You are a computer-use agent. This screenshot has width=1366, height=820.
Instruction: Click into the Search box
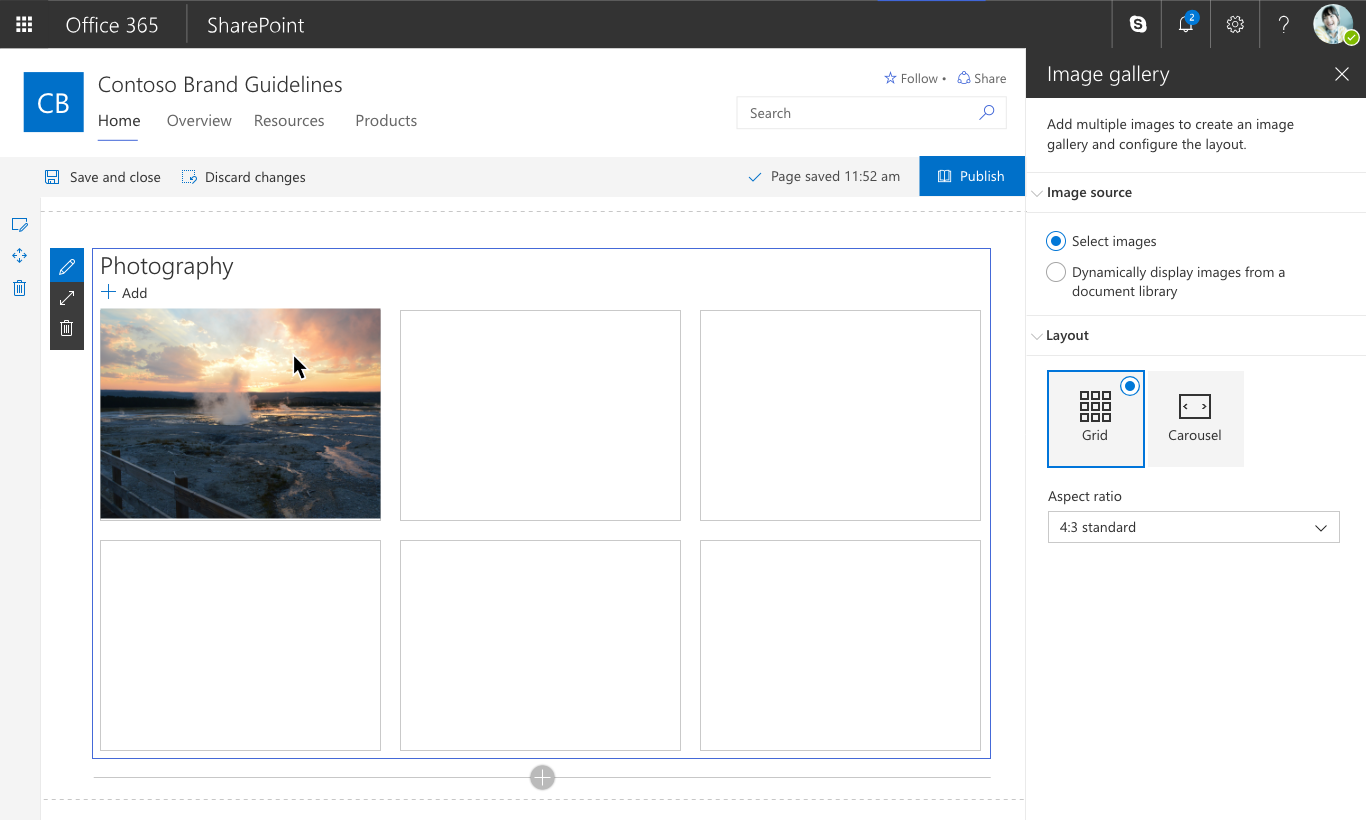click(871, 113)
